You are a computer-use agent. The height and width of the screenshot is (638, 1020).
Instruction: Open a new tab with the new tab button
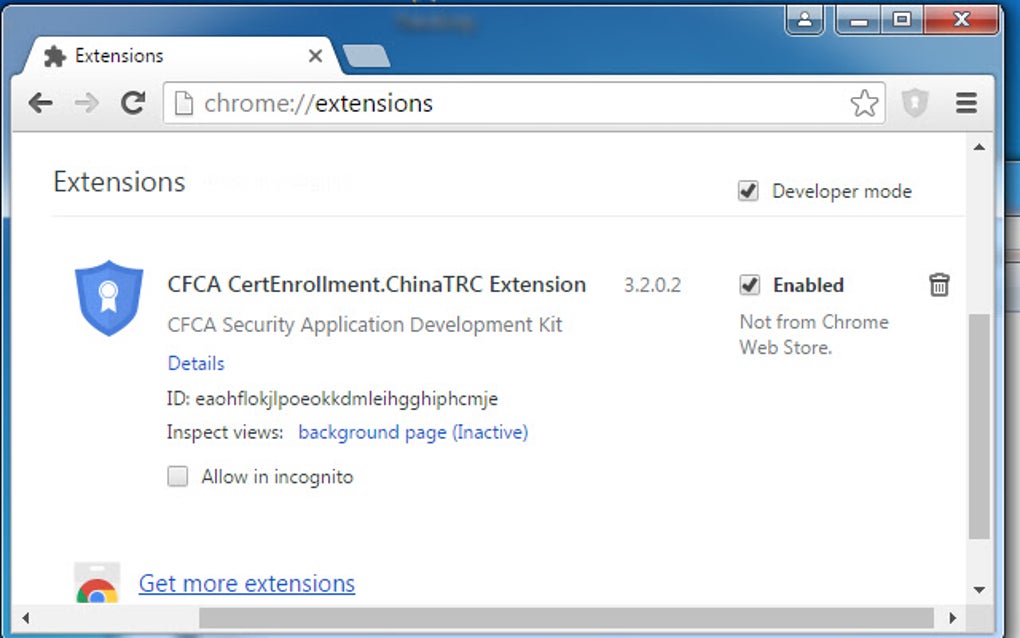pos(367,57)
